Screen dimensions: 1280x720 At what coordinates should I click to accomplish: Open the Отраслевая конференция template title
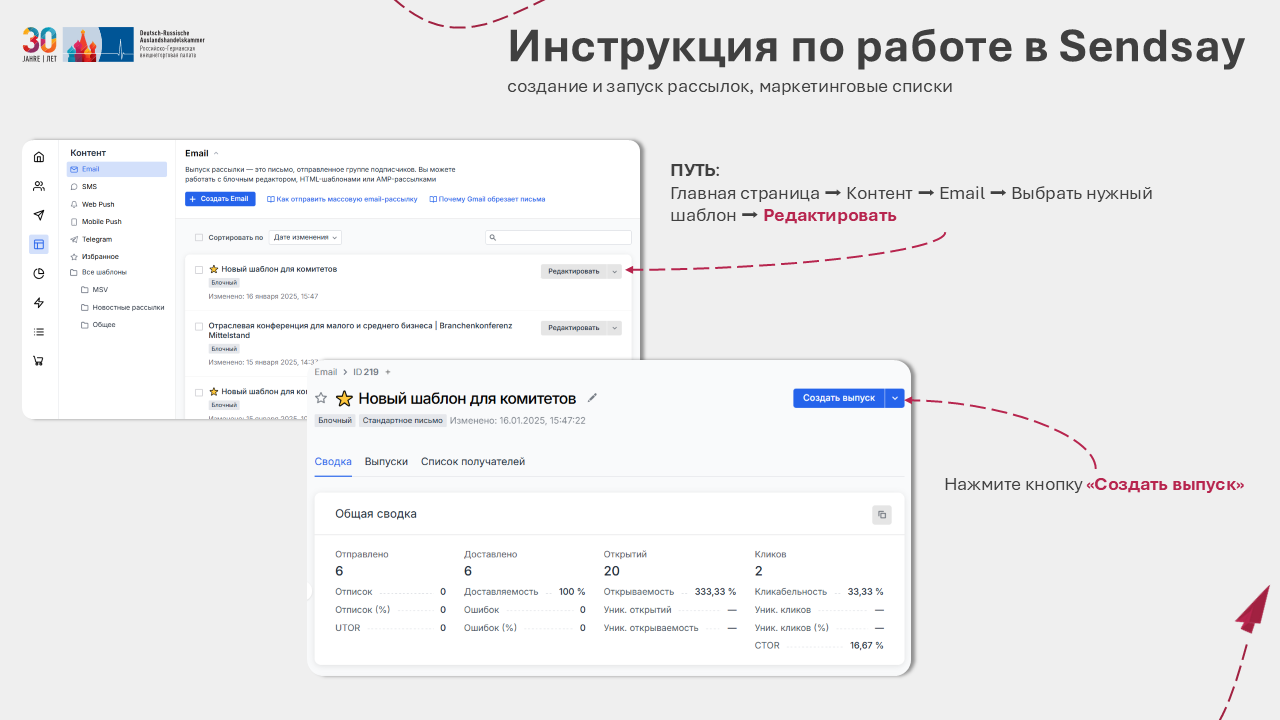click(x=360, y=330)
